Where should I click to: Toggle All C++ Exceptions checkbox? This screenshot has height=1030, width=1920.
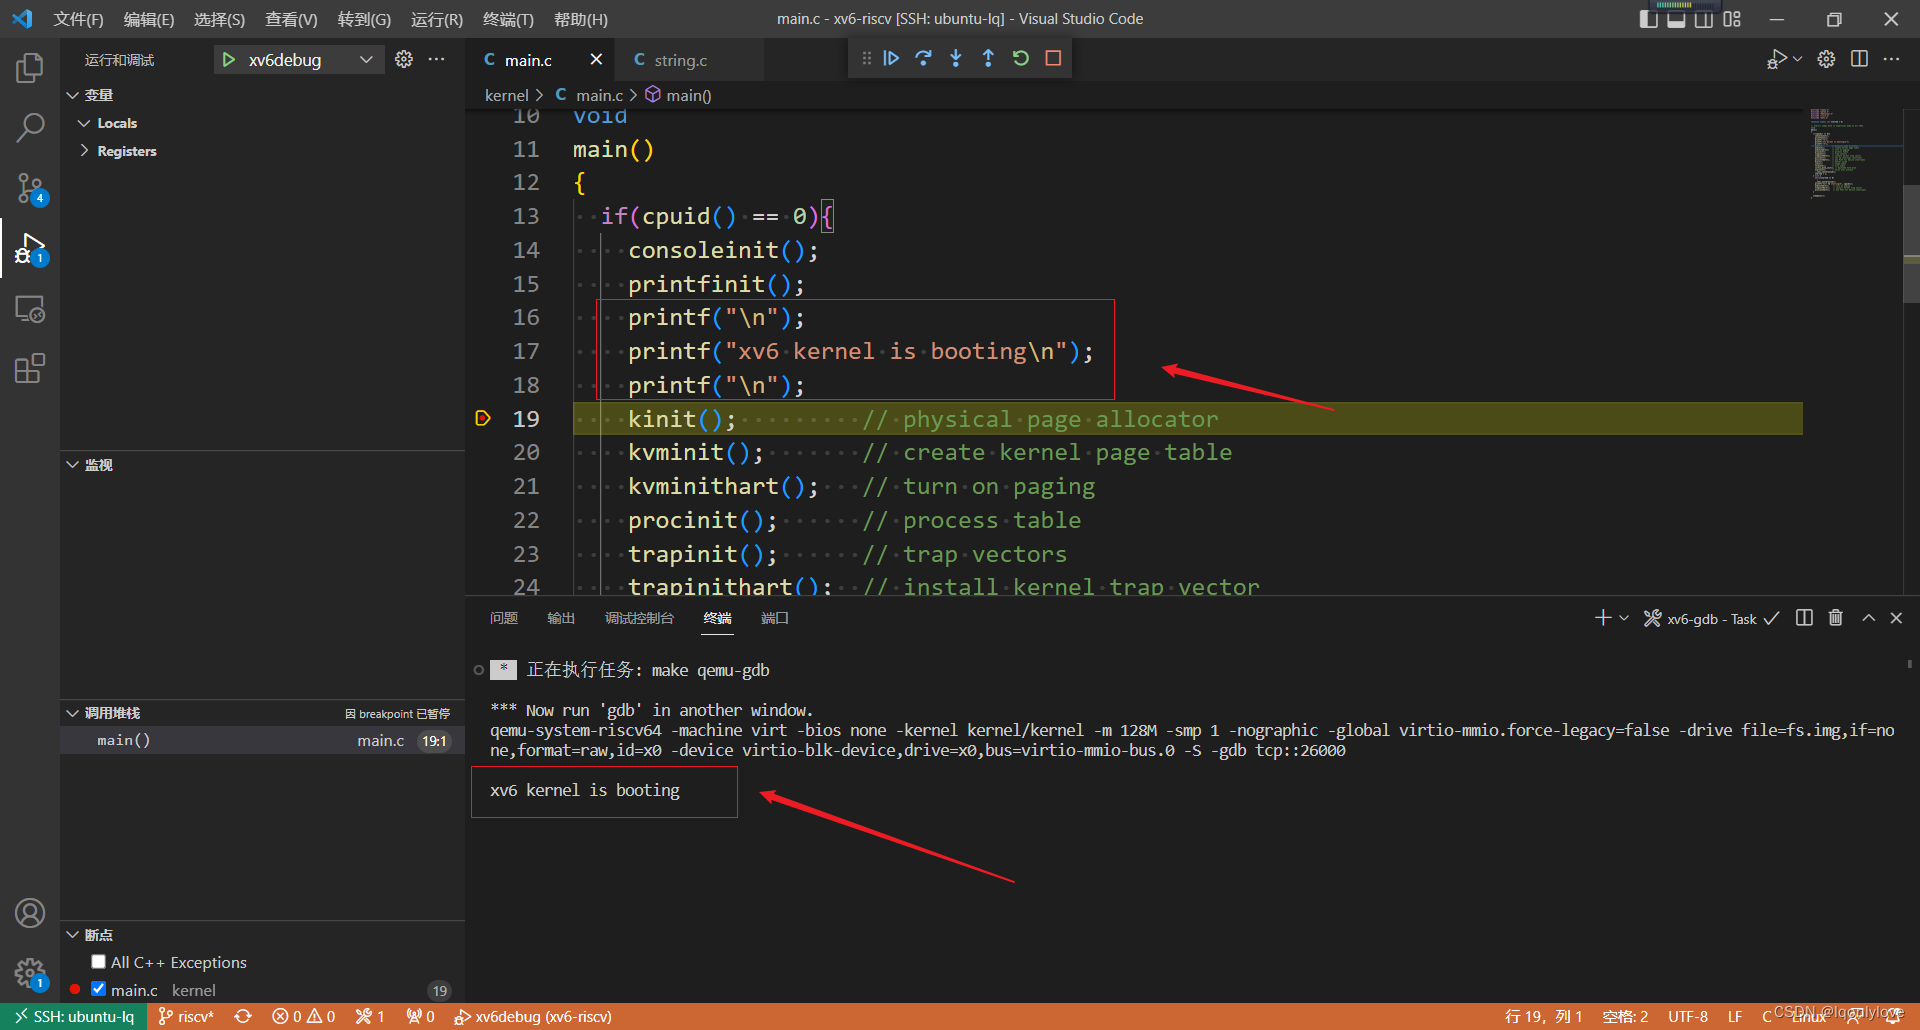[98, 962]
